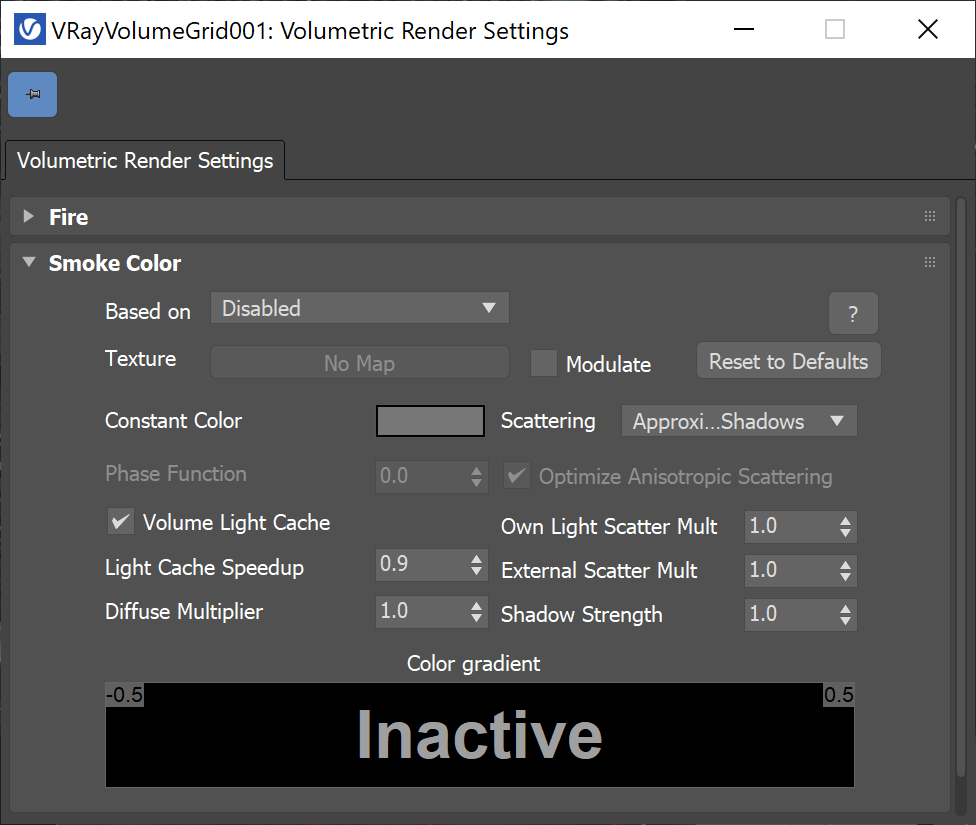Click the Inactive color gradient bar
This screenshot has height=825, width=976.
click(x=479, y=737)
